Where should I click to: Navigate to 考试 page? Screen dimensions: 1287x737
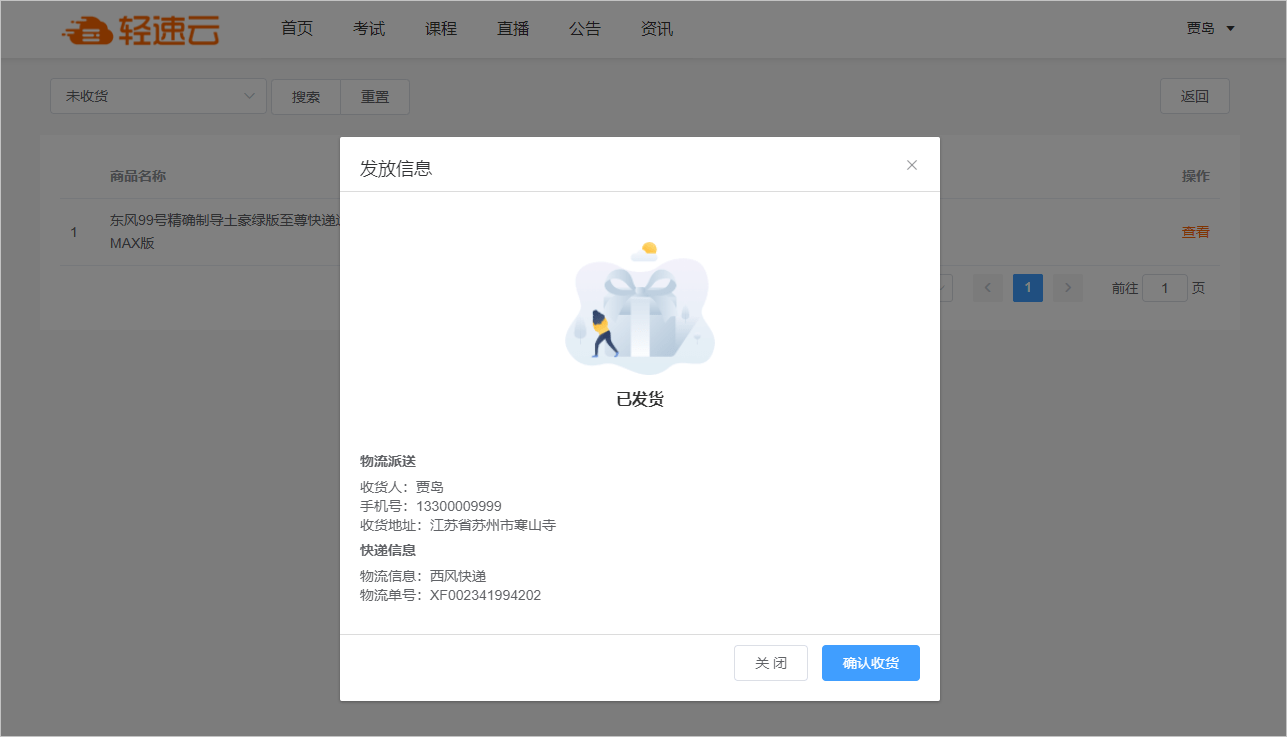(369, 29)
